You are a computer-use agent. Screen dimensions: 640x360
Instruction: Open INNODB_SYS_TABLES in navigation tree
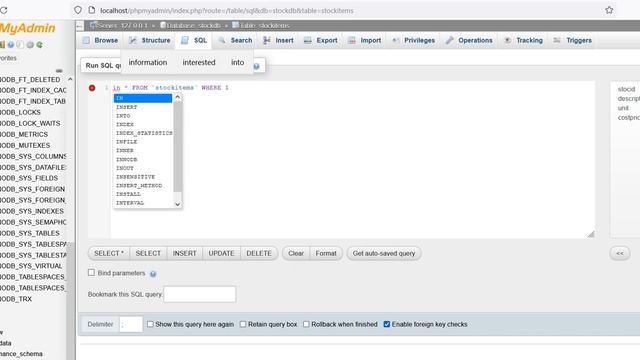(30, 233)
